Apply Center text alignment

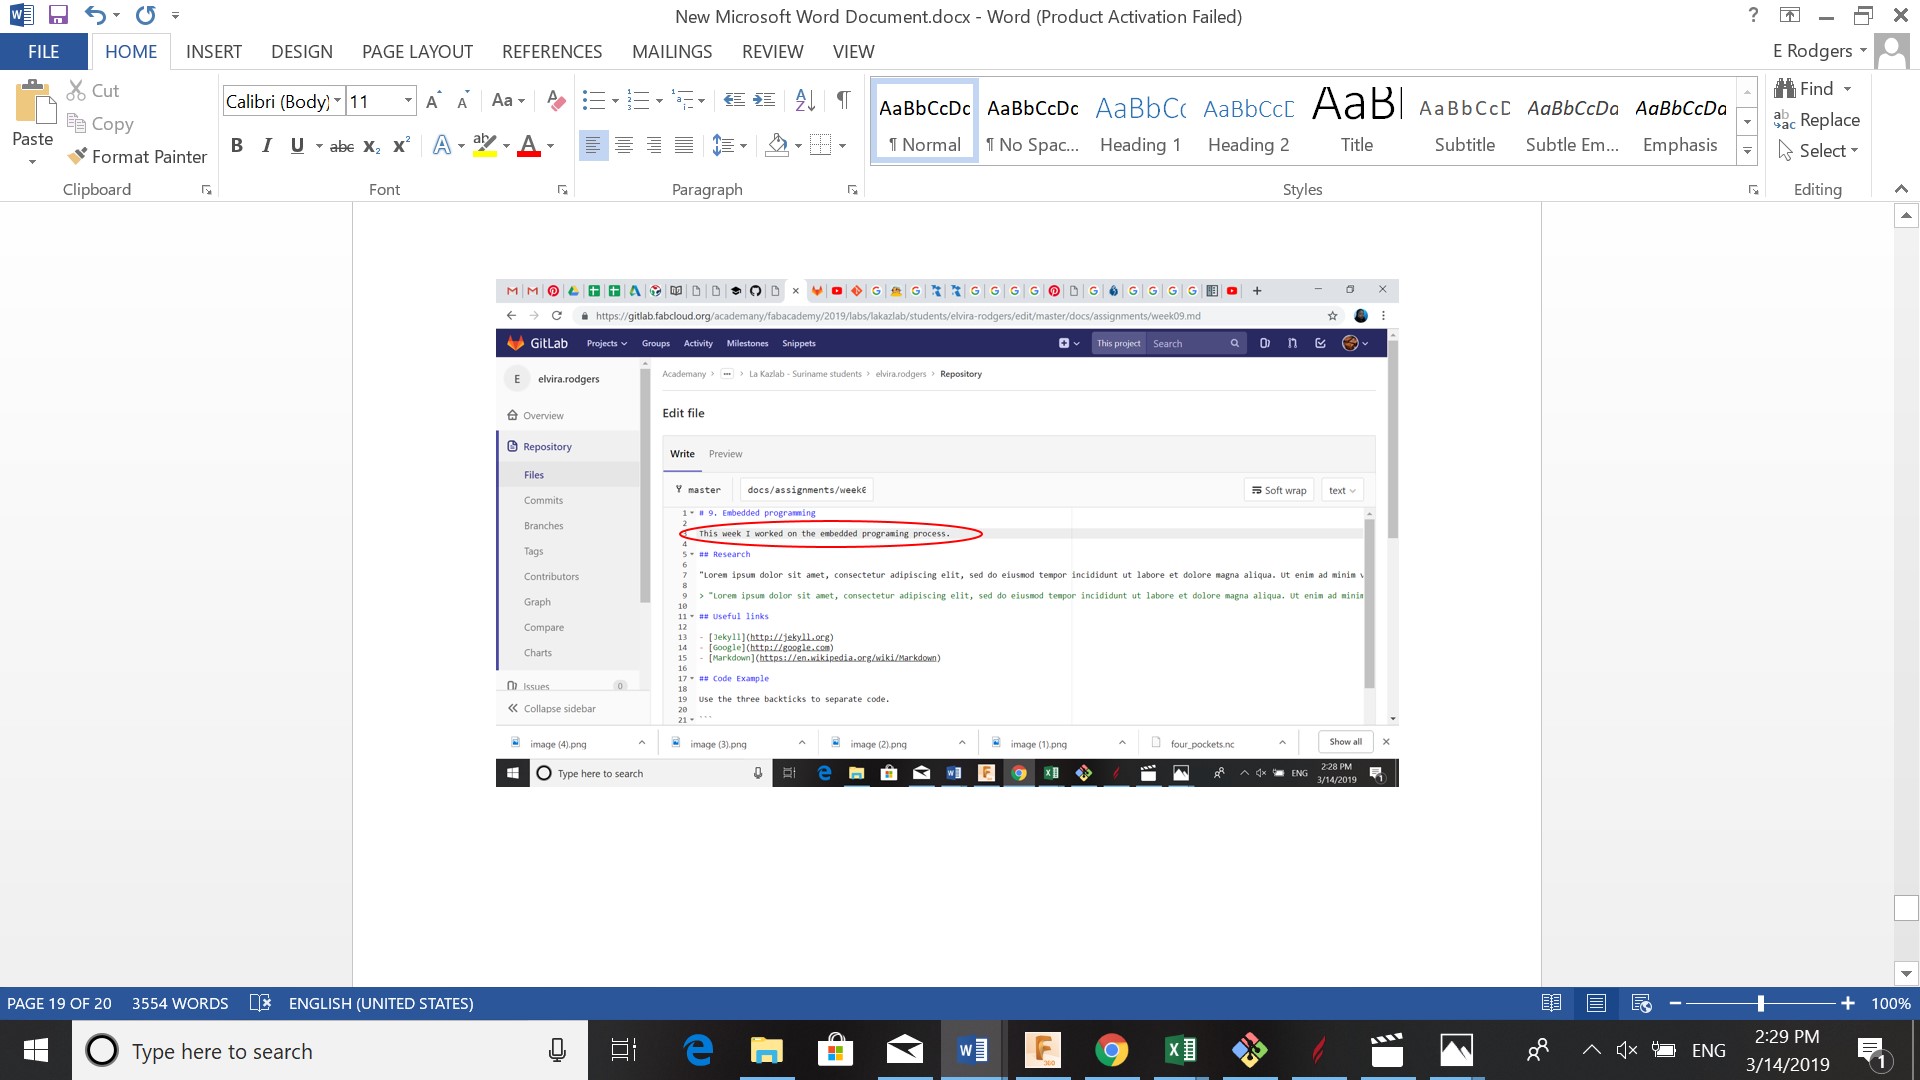click(x=623, y=146)
